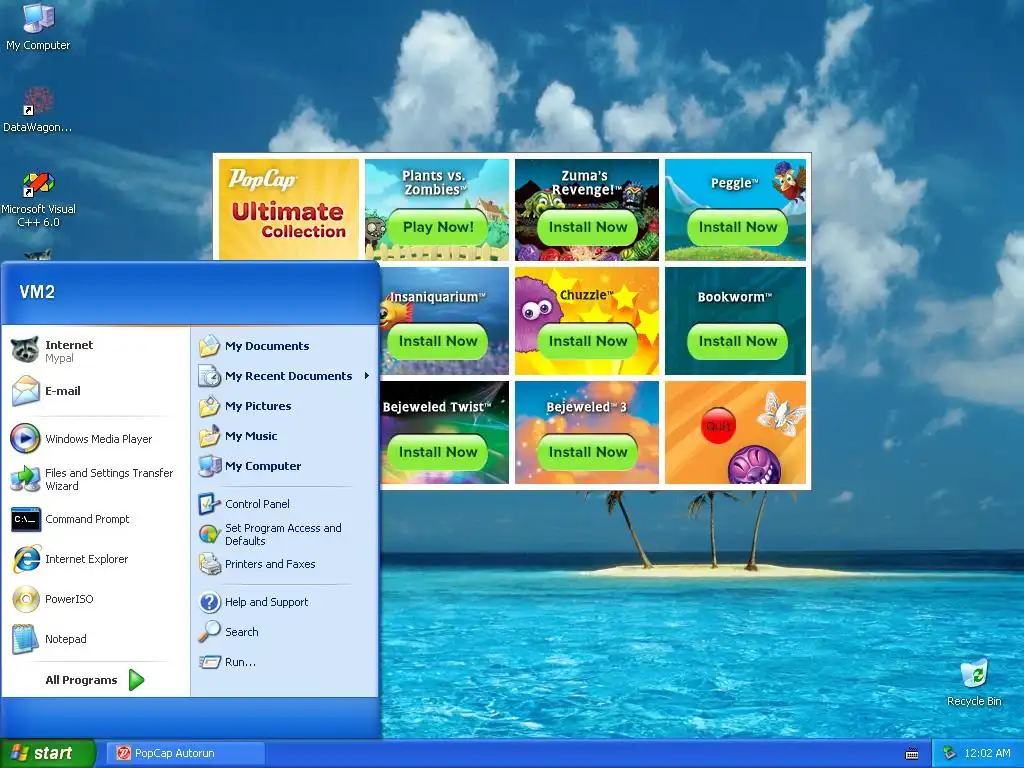Click Mypal raccoon Internet icon
This screenshot has width=1024, height=768.
(25, 350)
